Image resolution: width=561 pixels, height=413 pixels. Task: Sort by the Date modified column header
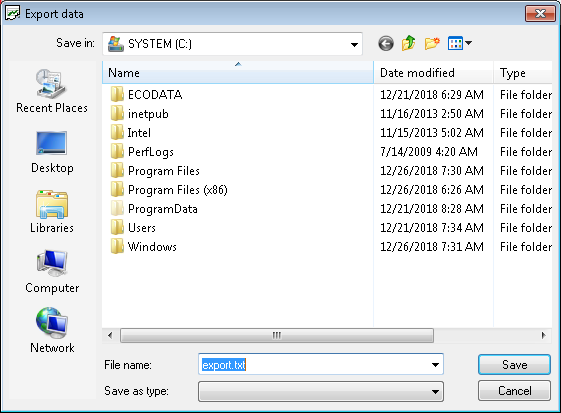tap(434, 73)
